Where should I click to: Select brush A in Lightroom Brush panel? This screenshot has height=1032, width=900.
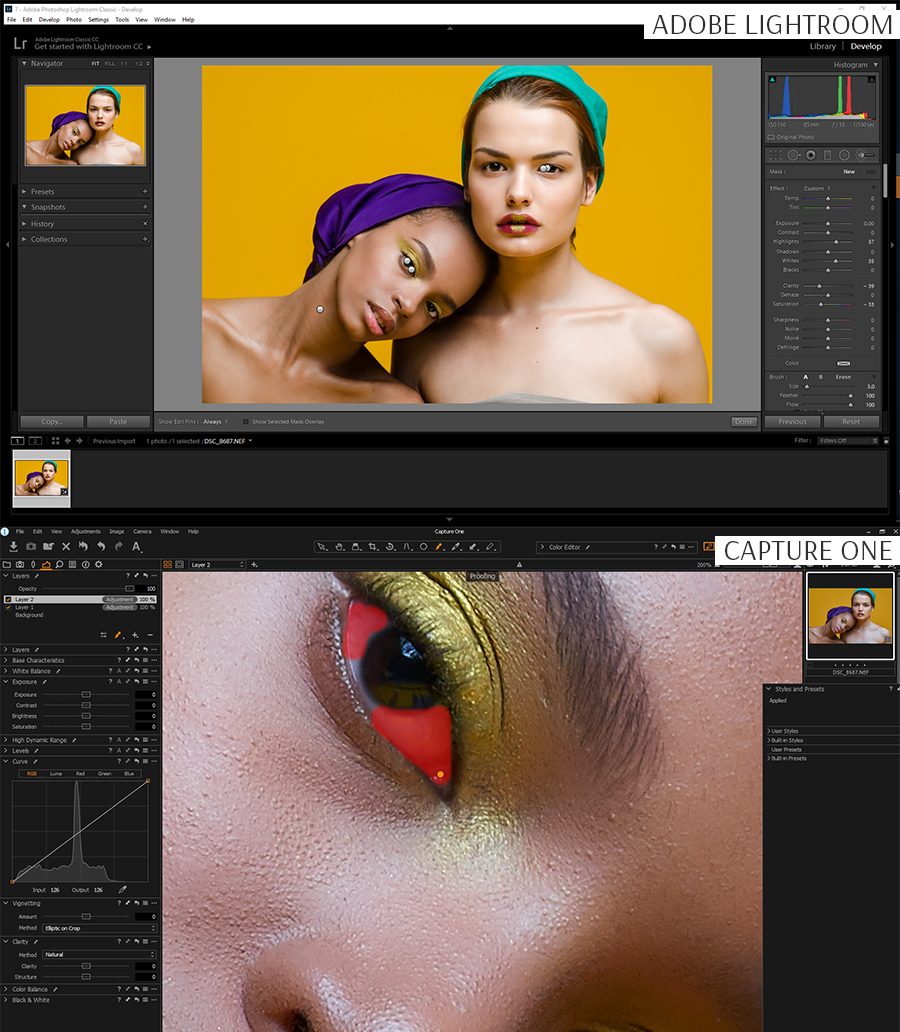pyautogui.click(x=805, y=377)
